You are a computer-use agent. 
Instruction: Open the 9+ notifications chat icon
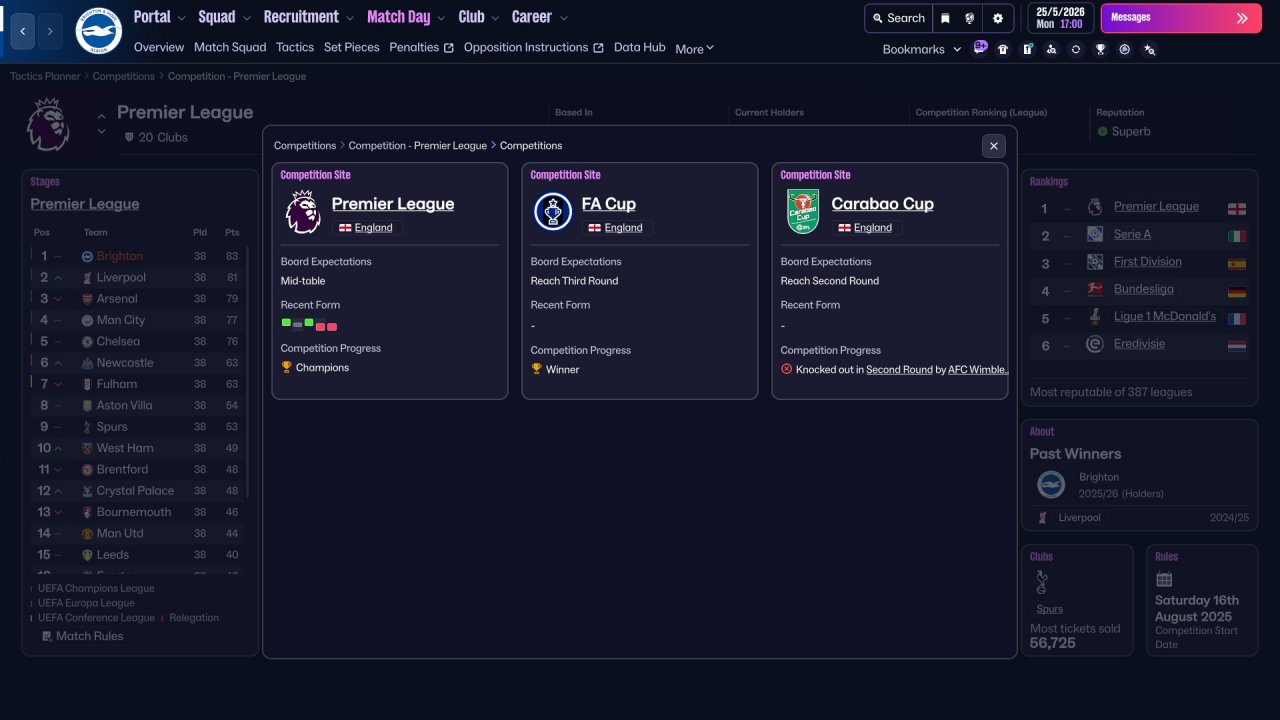click(980, 48)
